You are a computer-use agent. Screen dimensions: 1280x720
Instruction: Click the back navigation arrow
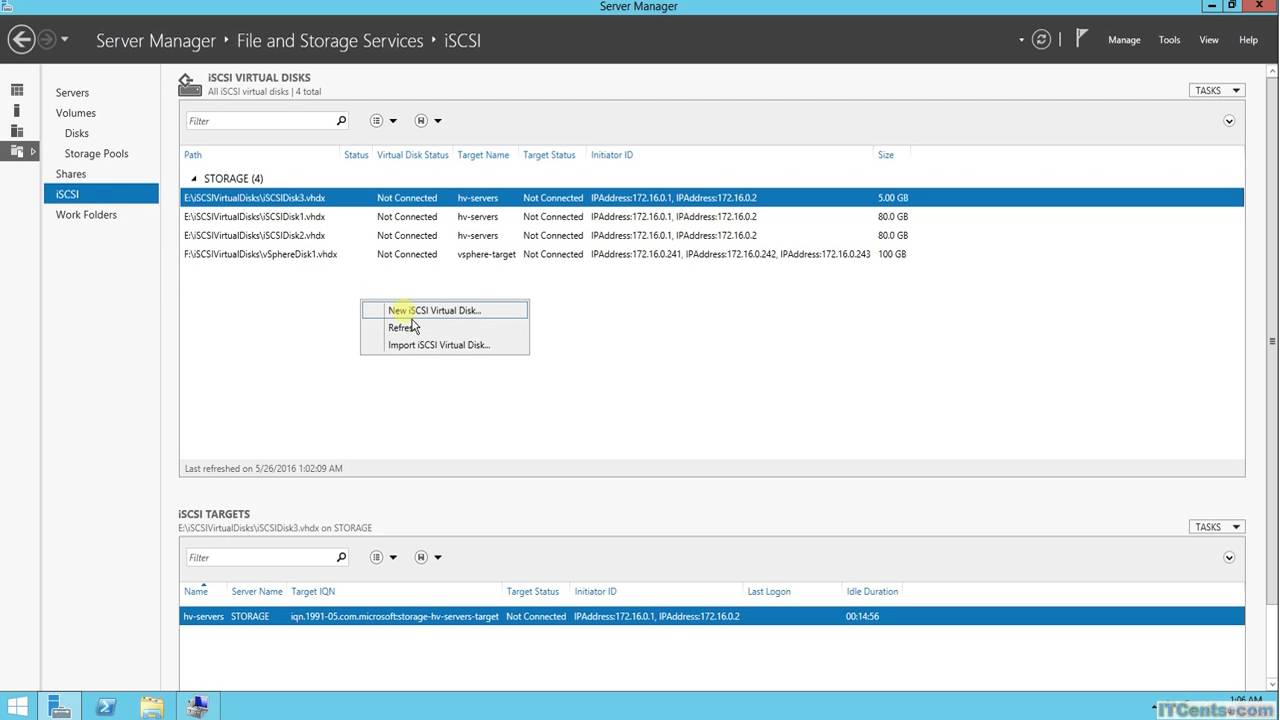tap(21, 40)
